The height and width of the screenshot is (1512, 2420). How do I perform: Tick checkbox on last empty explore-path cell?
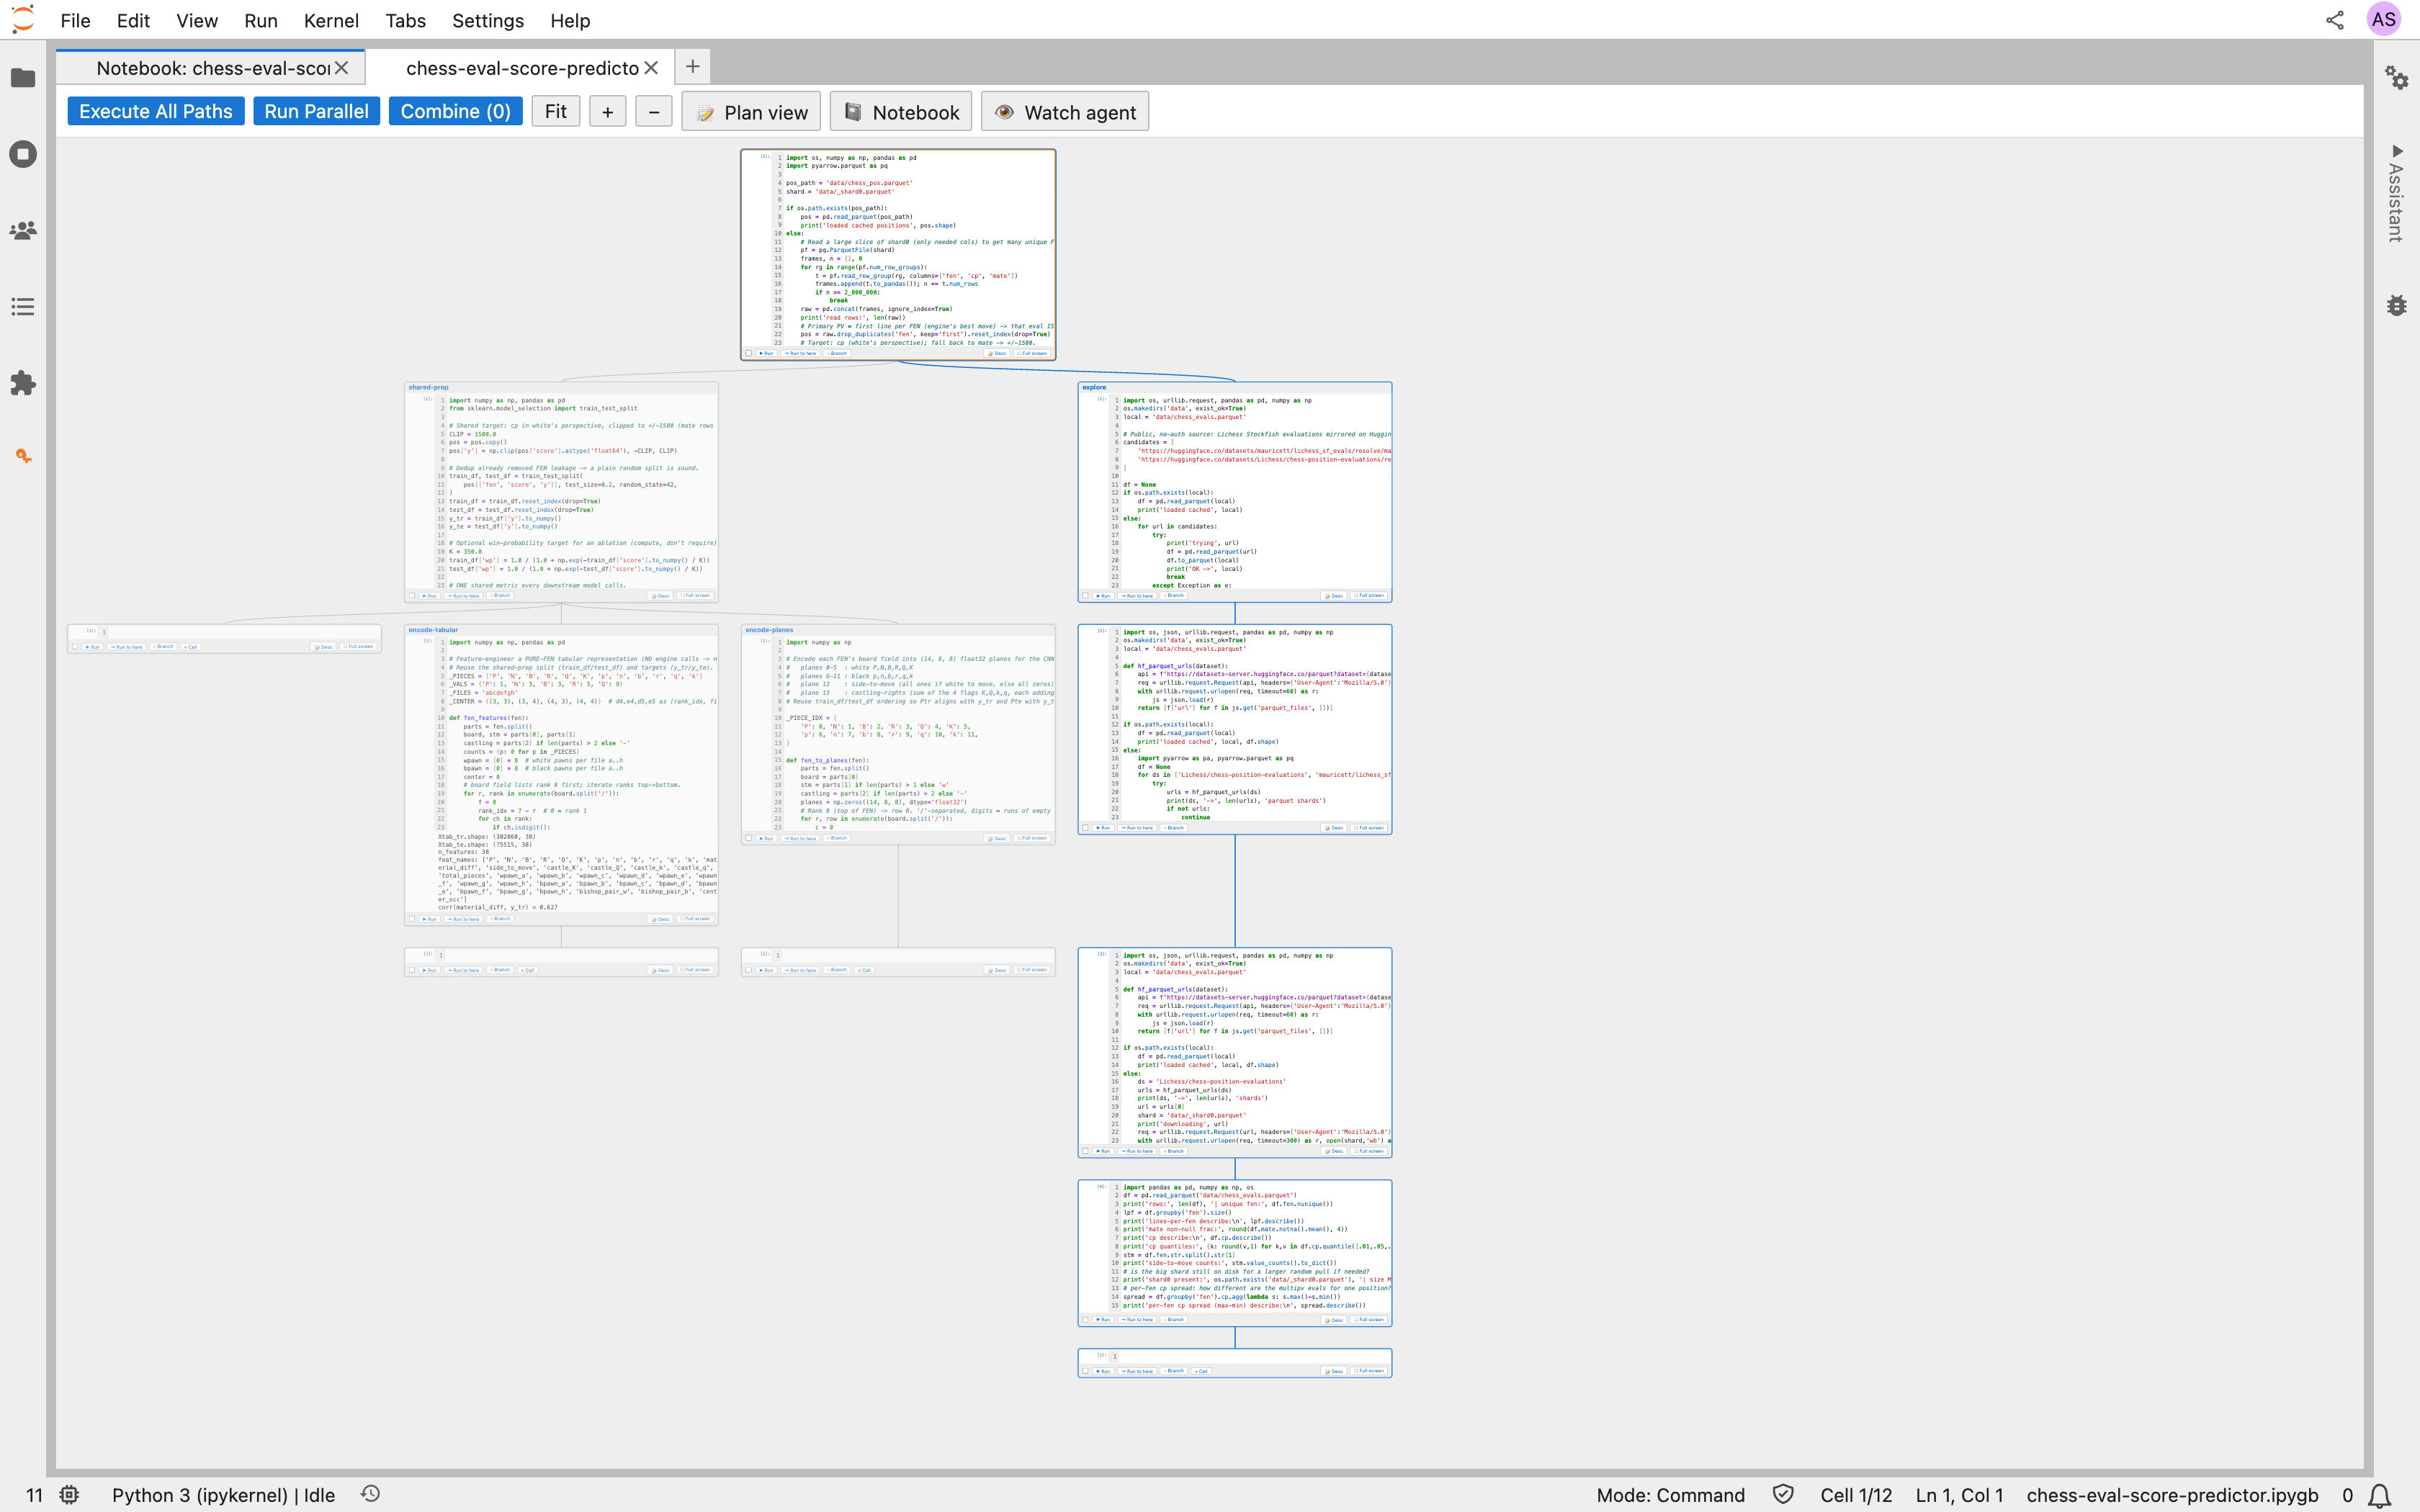click(x=1085, y=1371)
